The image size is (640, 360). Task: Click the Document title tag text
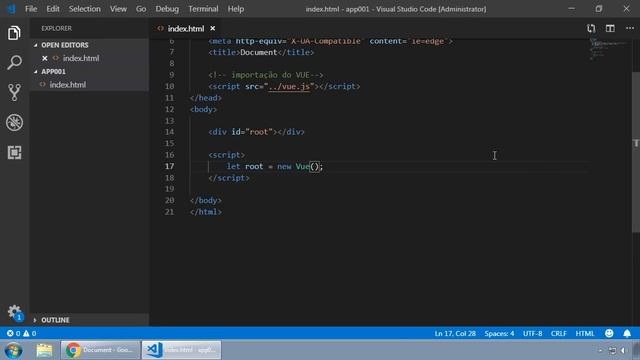coord(259,52)
